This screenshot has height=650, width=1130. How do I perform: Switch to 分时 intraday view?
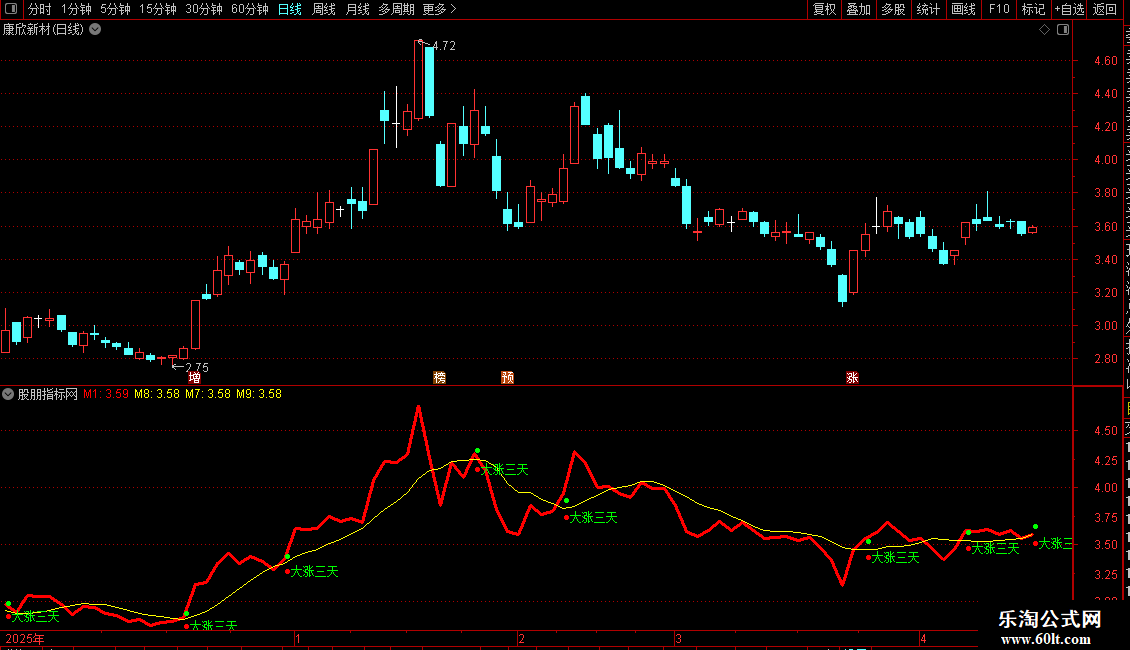(x=40, y=9)
